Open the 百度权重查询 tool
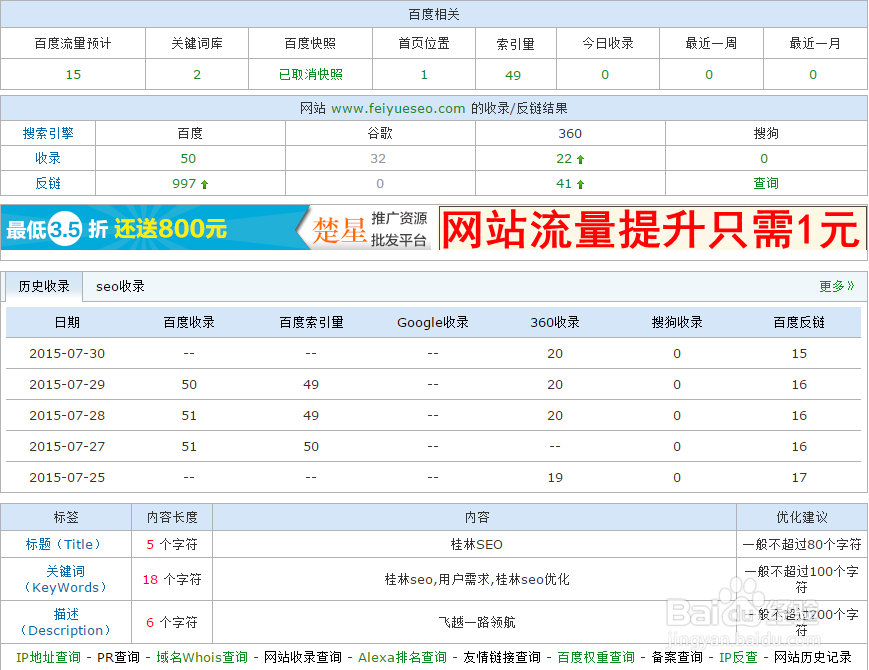869x670 pixels. [599, 659]
